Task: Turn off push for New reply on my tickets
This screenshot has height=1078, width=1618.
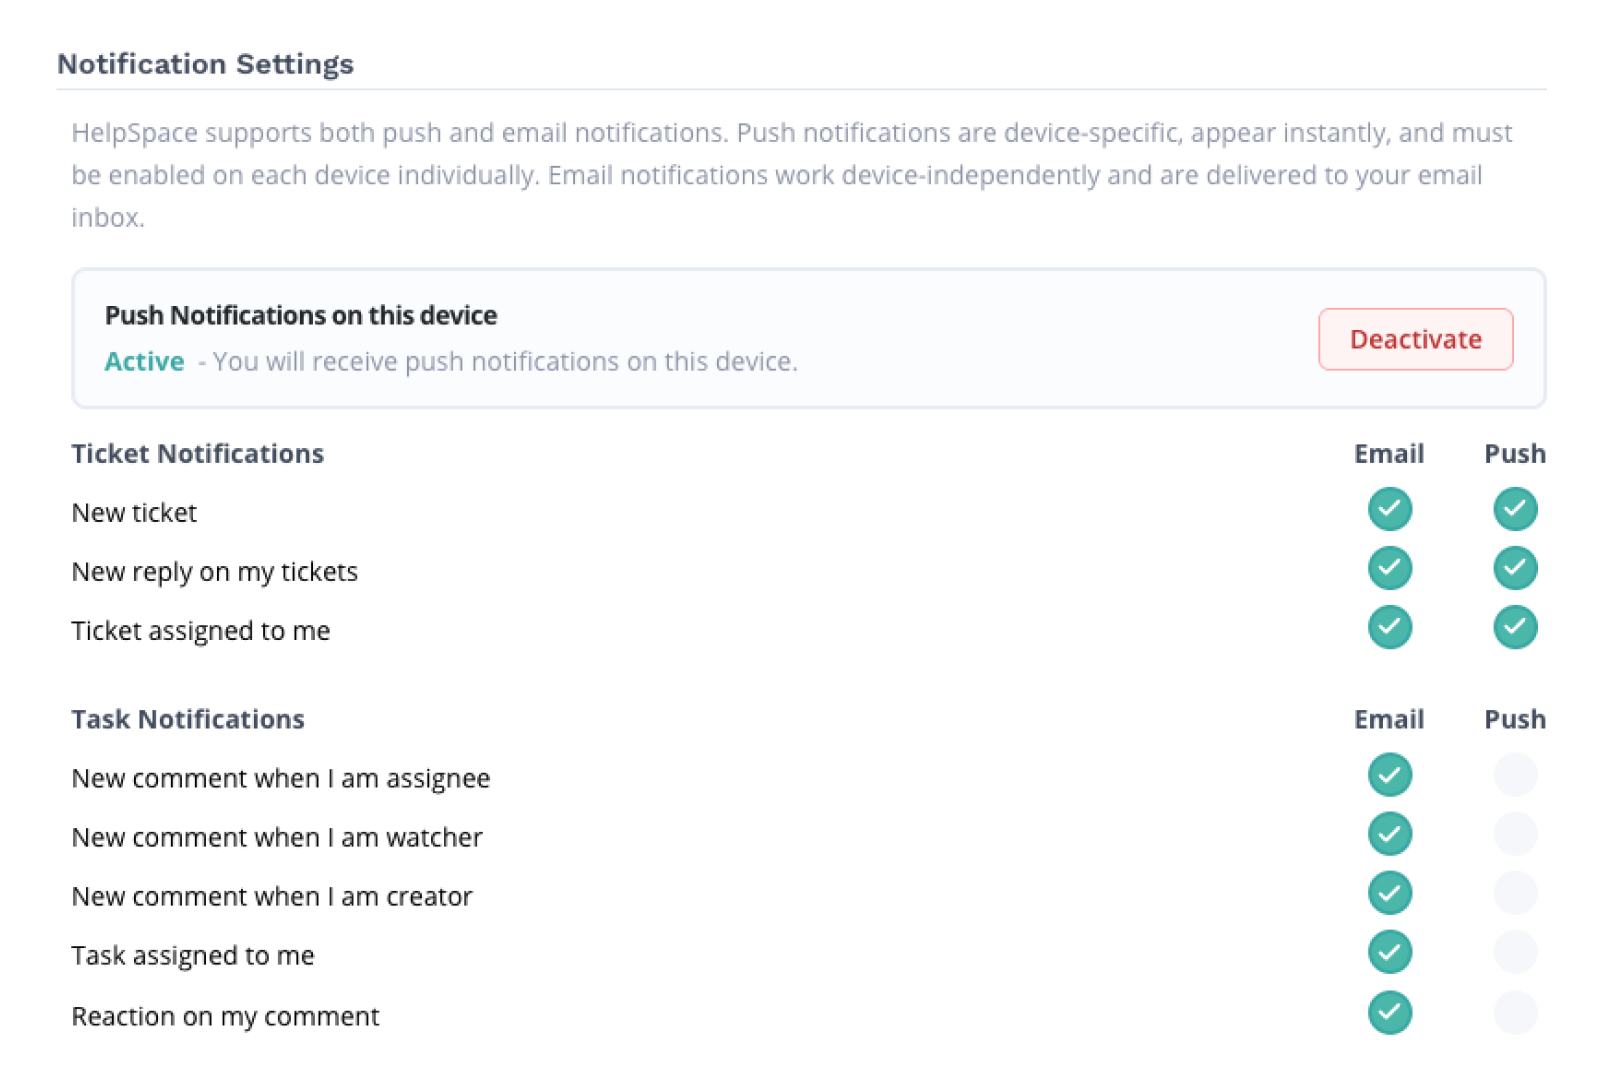Action: click(1515, 568)
